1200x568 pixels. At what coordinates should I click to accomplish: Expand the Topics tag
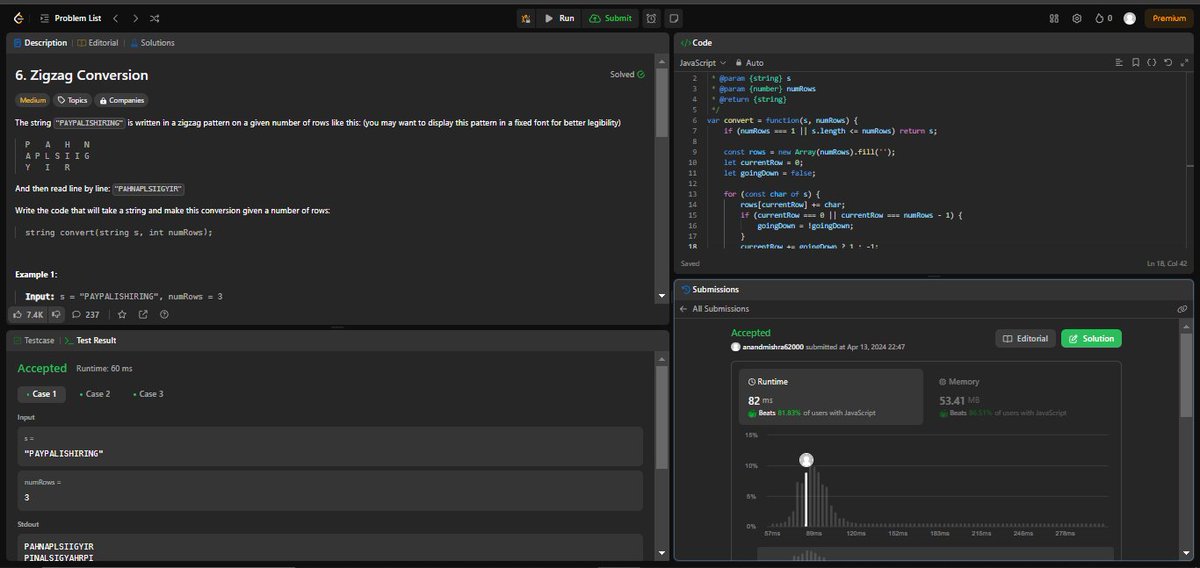(x=72, y=100)
